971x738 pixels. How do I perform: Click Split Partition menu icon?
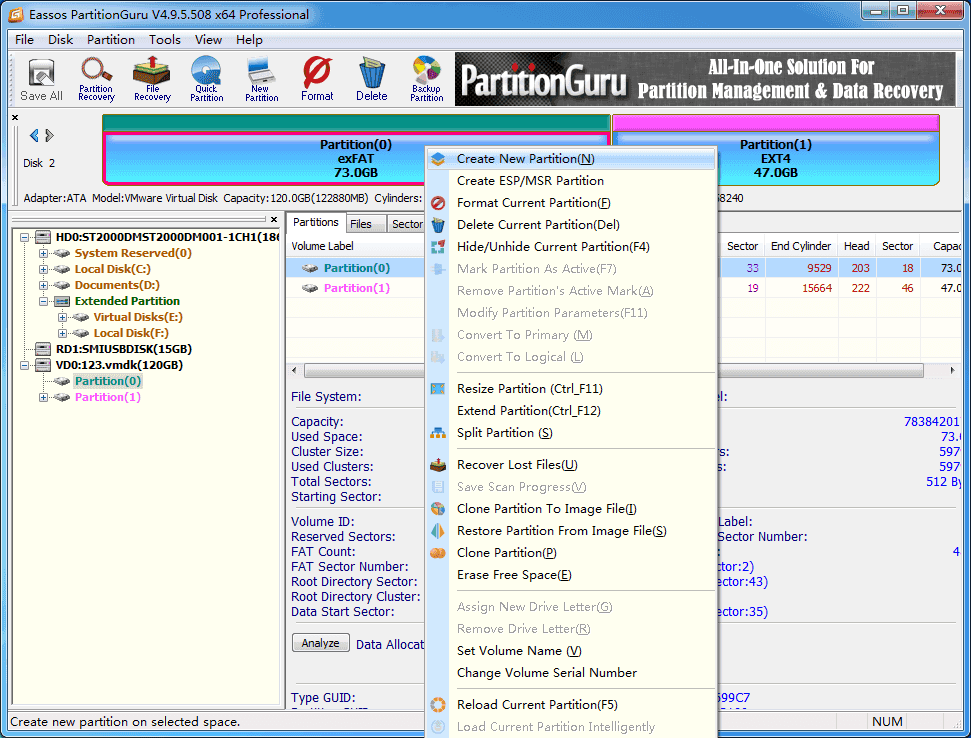click(x=438, y=433)
